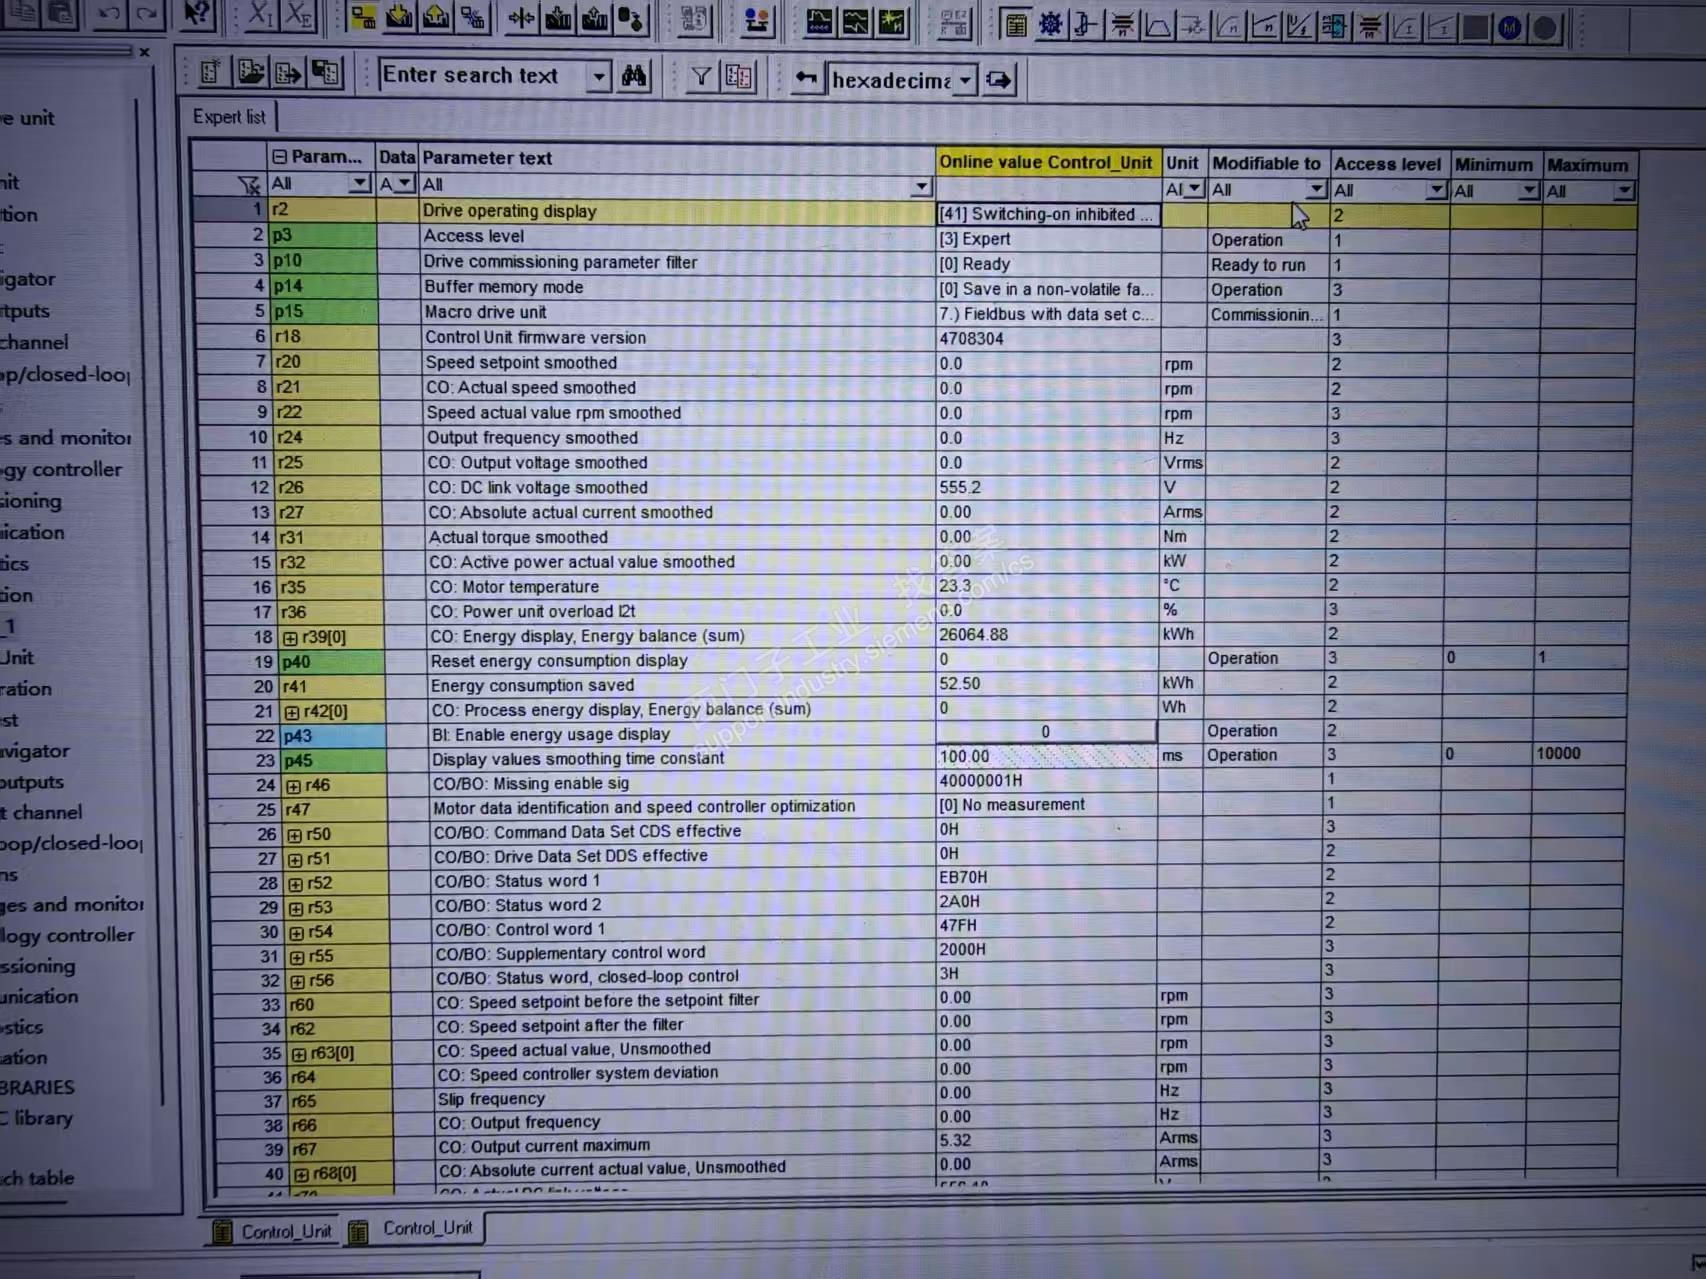Click the Modifiable to column header
This screenshot has height=1279, width=1706.
(1267, 163)
